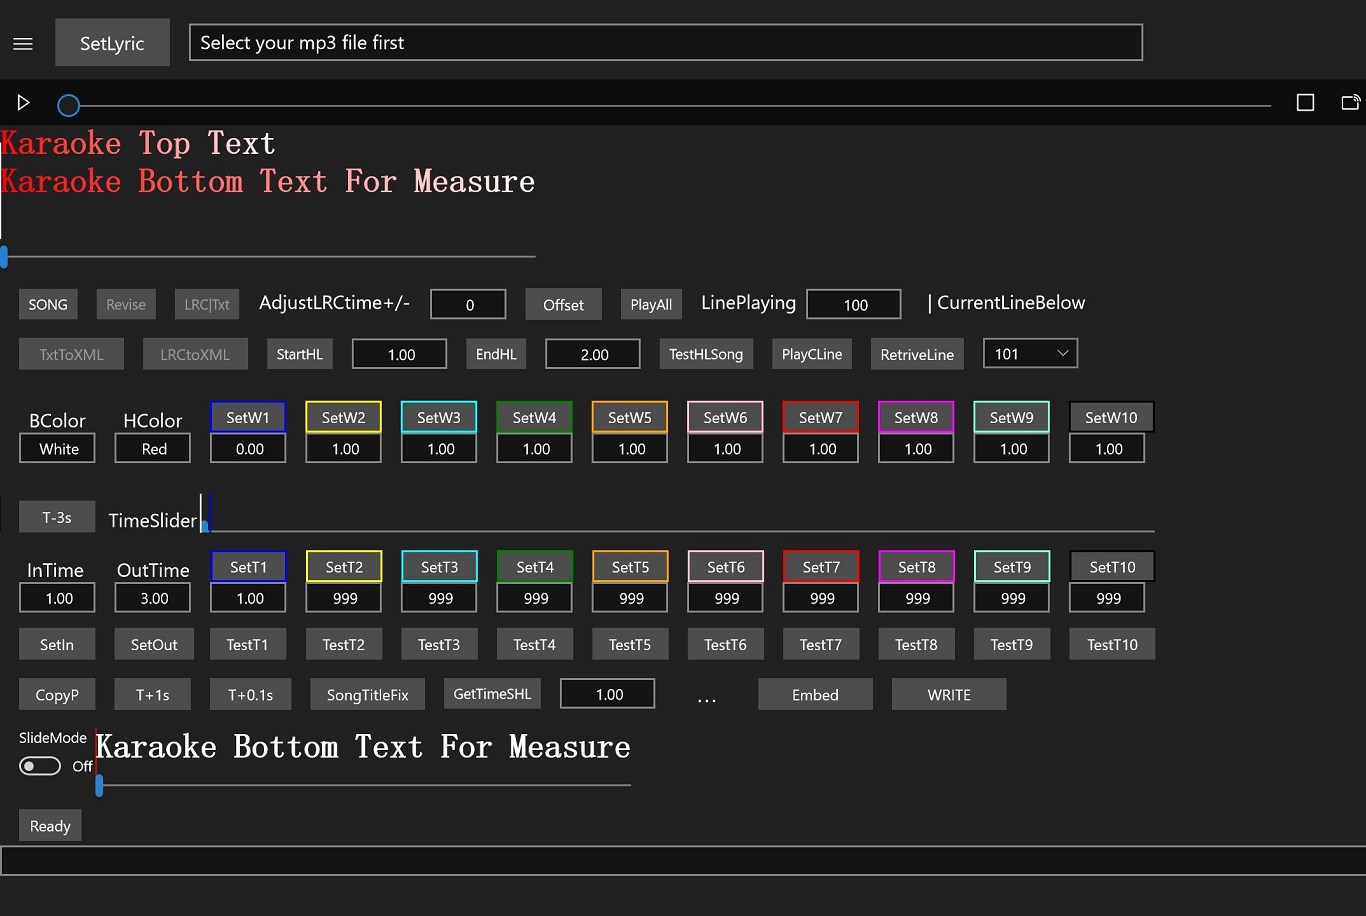Click the SONG button

(x=48, y=305)
